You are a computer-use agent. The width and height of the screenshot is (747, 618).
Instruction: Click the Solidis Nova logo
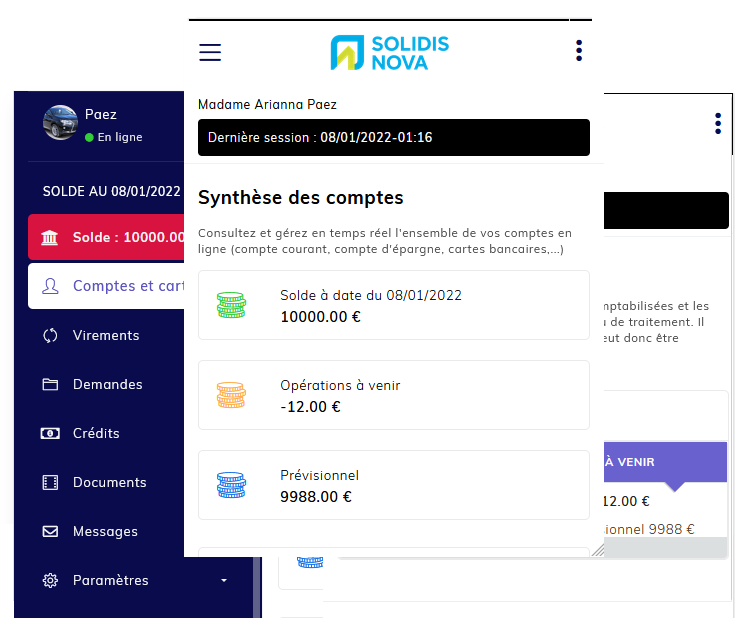click(x=390, y=53)
